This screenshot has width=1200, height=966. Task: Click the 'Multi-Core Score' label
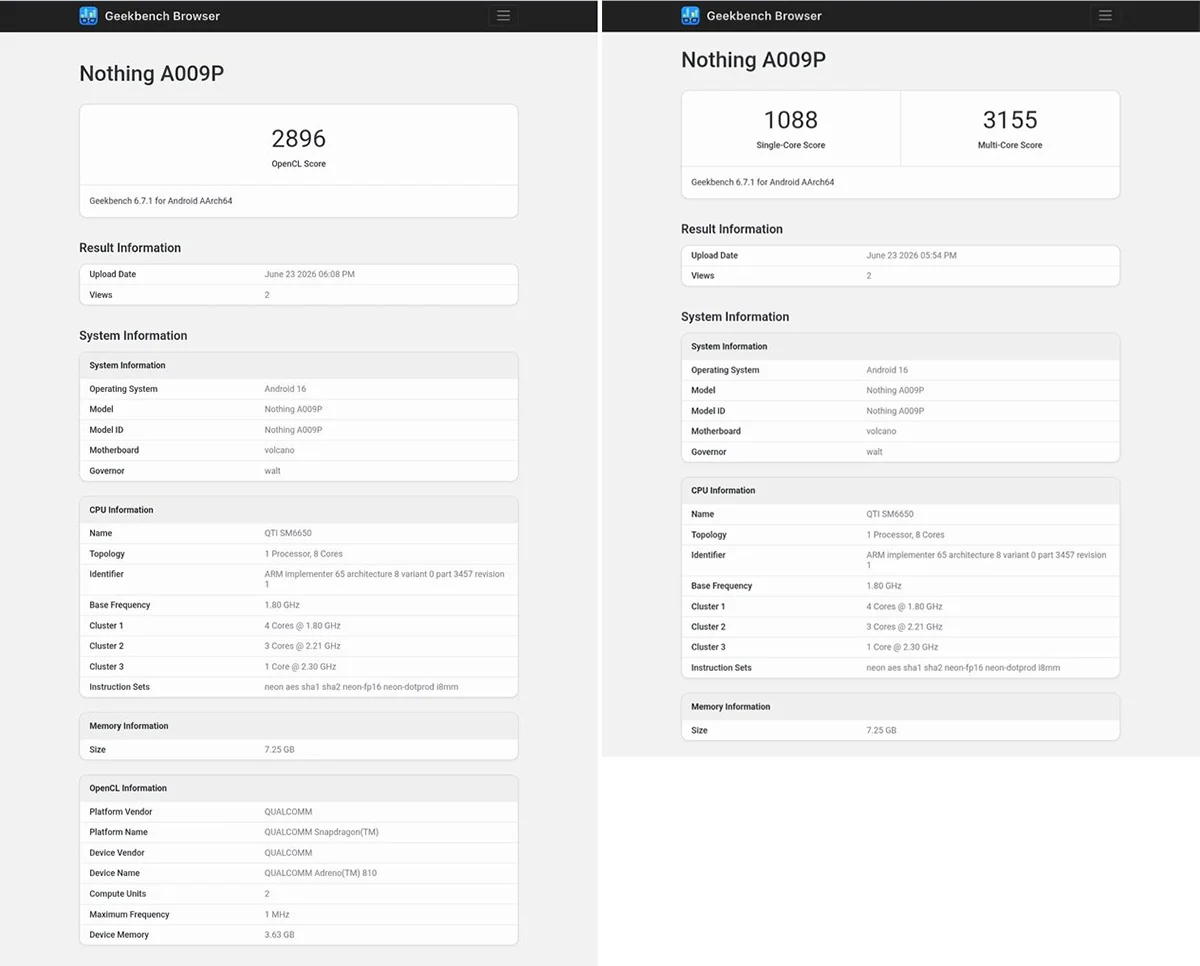(x=1010, y=145)
